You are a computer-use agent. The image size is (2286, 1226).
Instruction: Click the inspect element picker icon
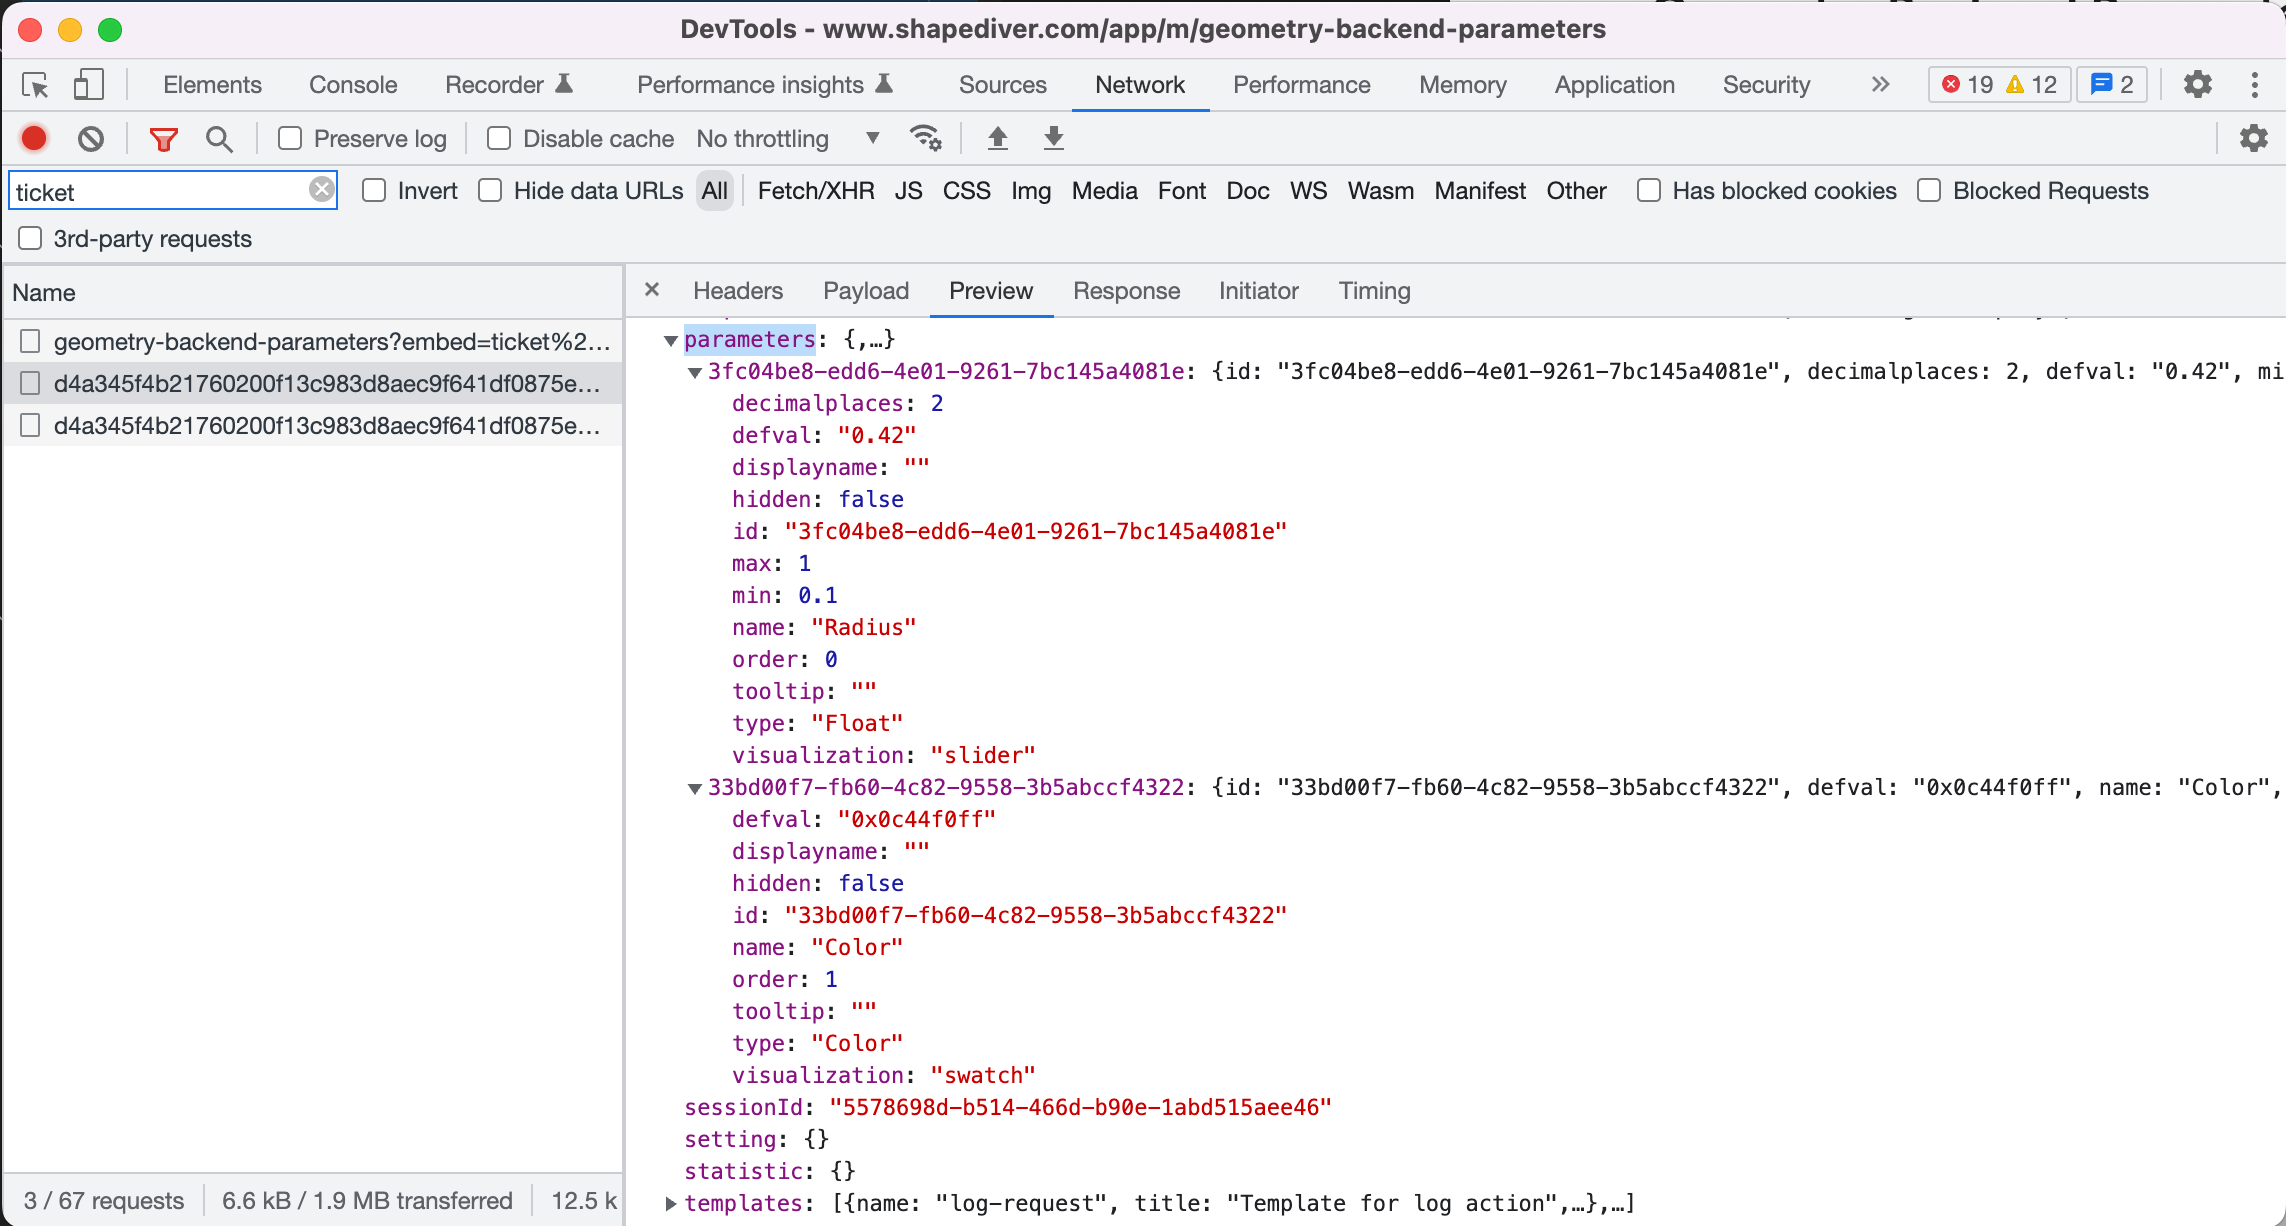[36, 85]
